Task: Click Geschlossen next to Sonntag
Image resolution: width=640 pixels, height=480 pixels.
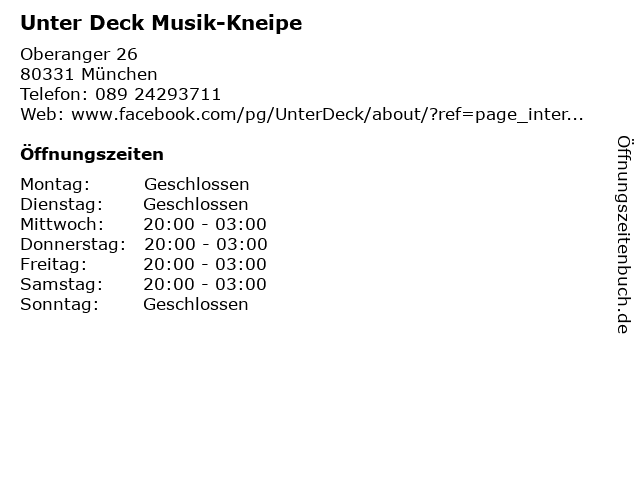Action: (x=196, y=304)
